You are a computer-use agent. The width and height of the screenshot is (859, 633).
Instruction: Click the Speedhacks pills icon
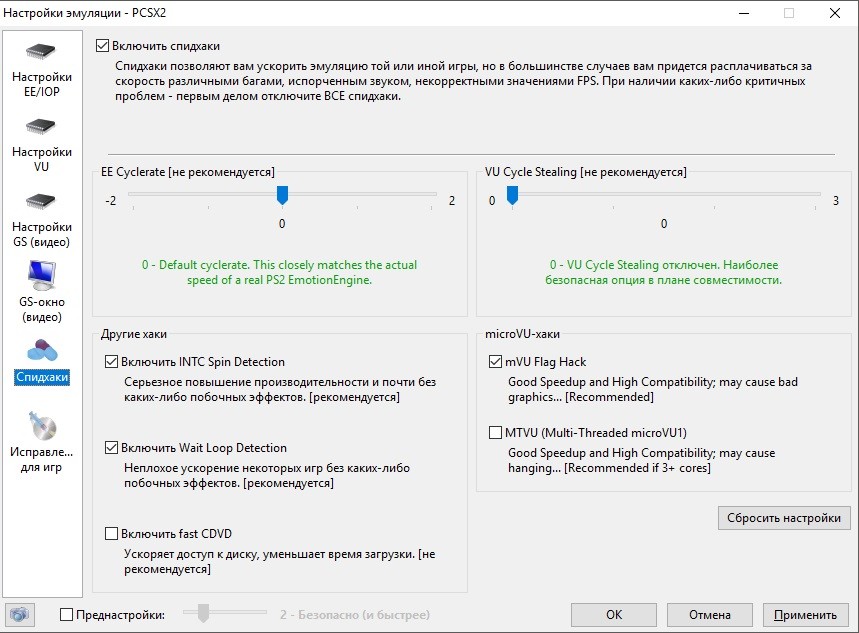[42, 350]
